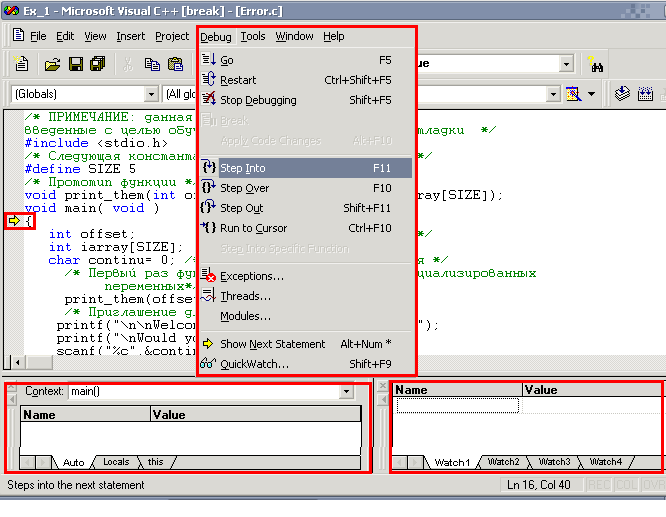Click the Cut scissors icon
Image resolution: width=666 pixels, height=517 pixels.
[x=127, y=64]
